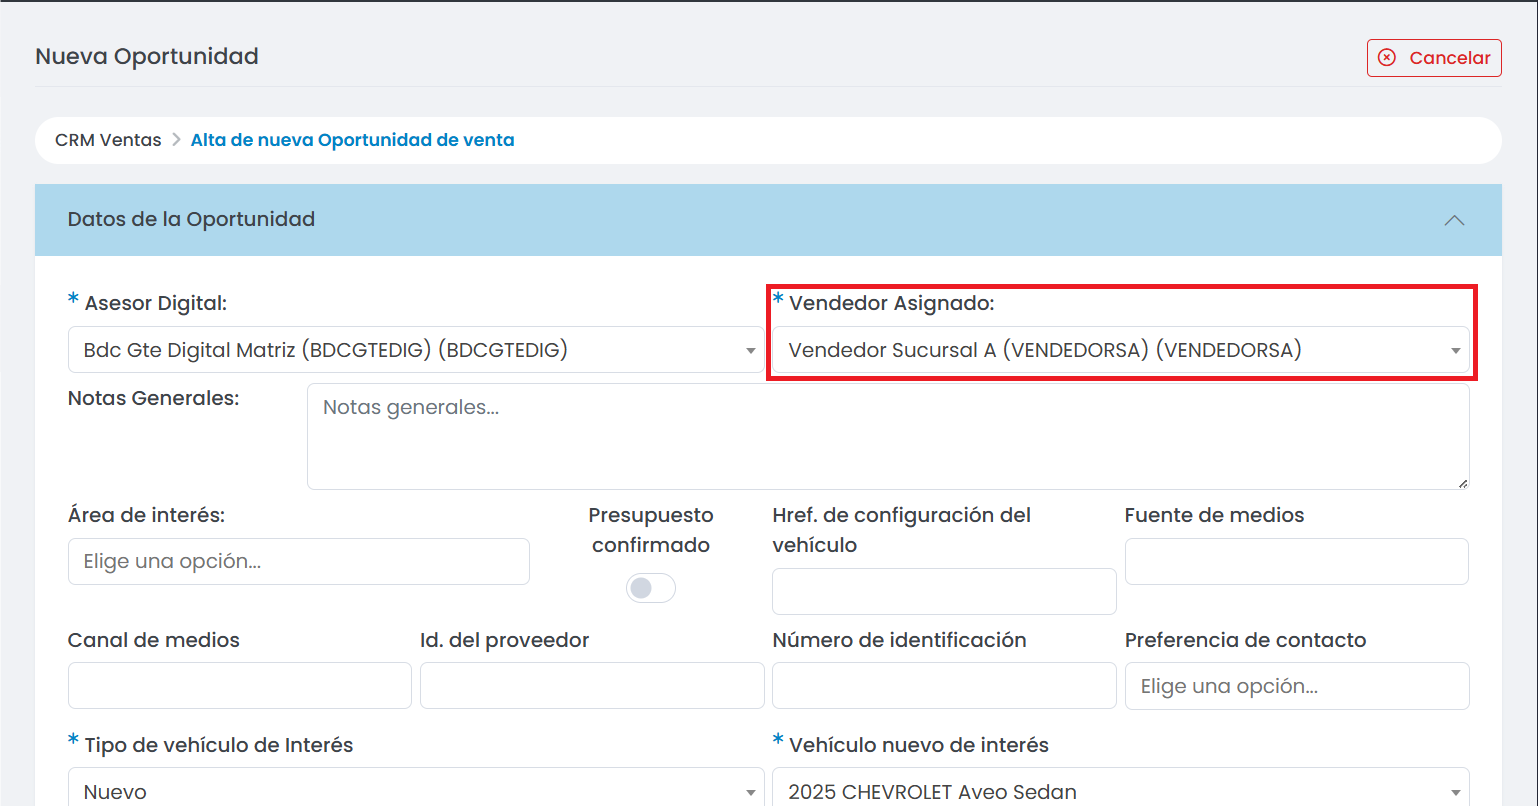Image resolution: width=1538 pixels, height=806 pixels.
Task: Open the Vendedor Asignado dropdown
Action: [x=1120, y=350]
